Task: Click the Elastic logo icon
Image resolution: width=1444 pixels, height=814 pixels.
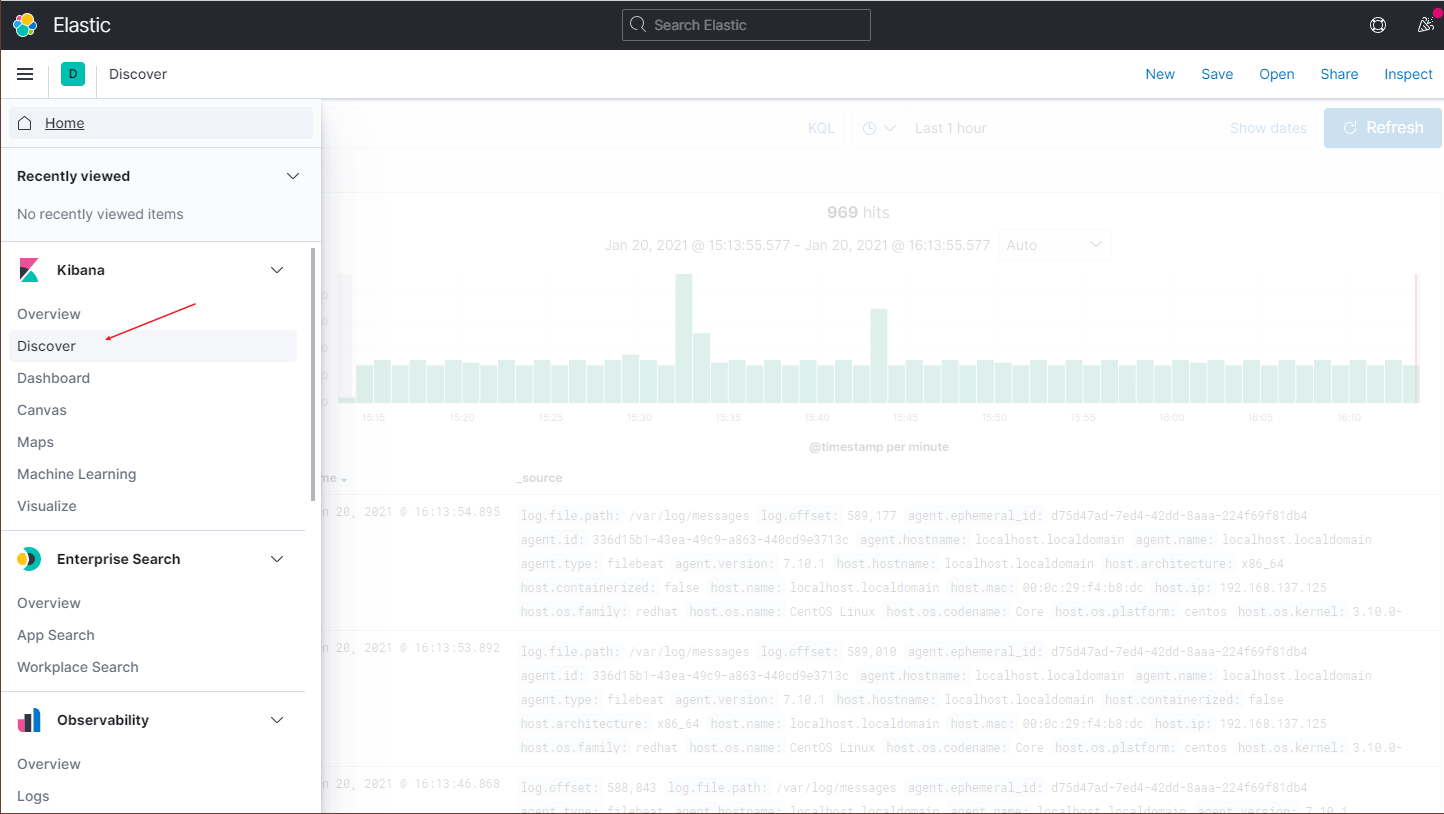Action: click(25, 25)
